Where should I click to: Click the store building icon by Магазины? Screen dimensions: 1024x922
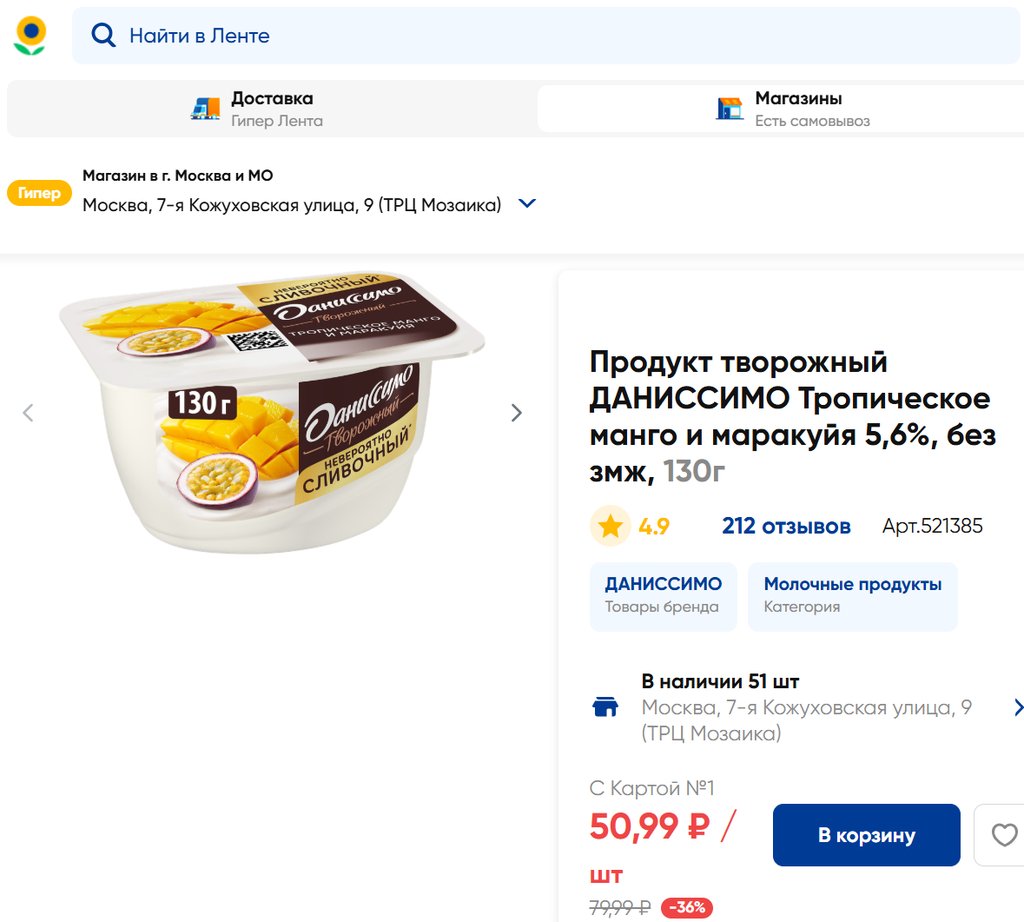pos(730,109)
